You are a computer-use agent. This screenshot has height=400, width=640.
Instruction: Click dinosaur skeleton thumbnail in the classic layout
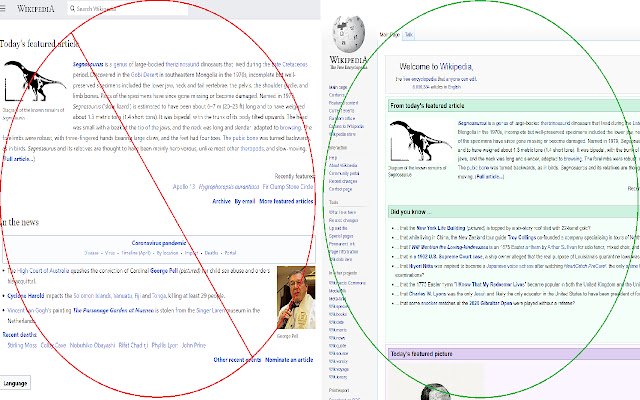420,141
